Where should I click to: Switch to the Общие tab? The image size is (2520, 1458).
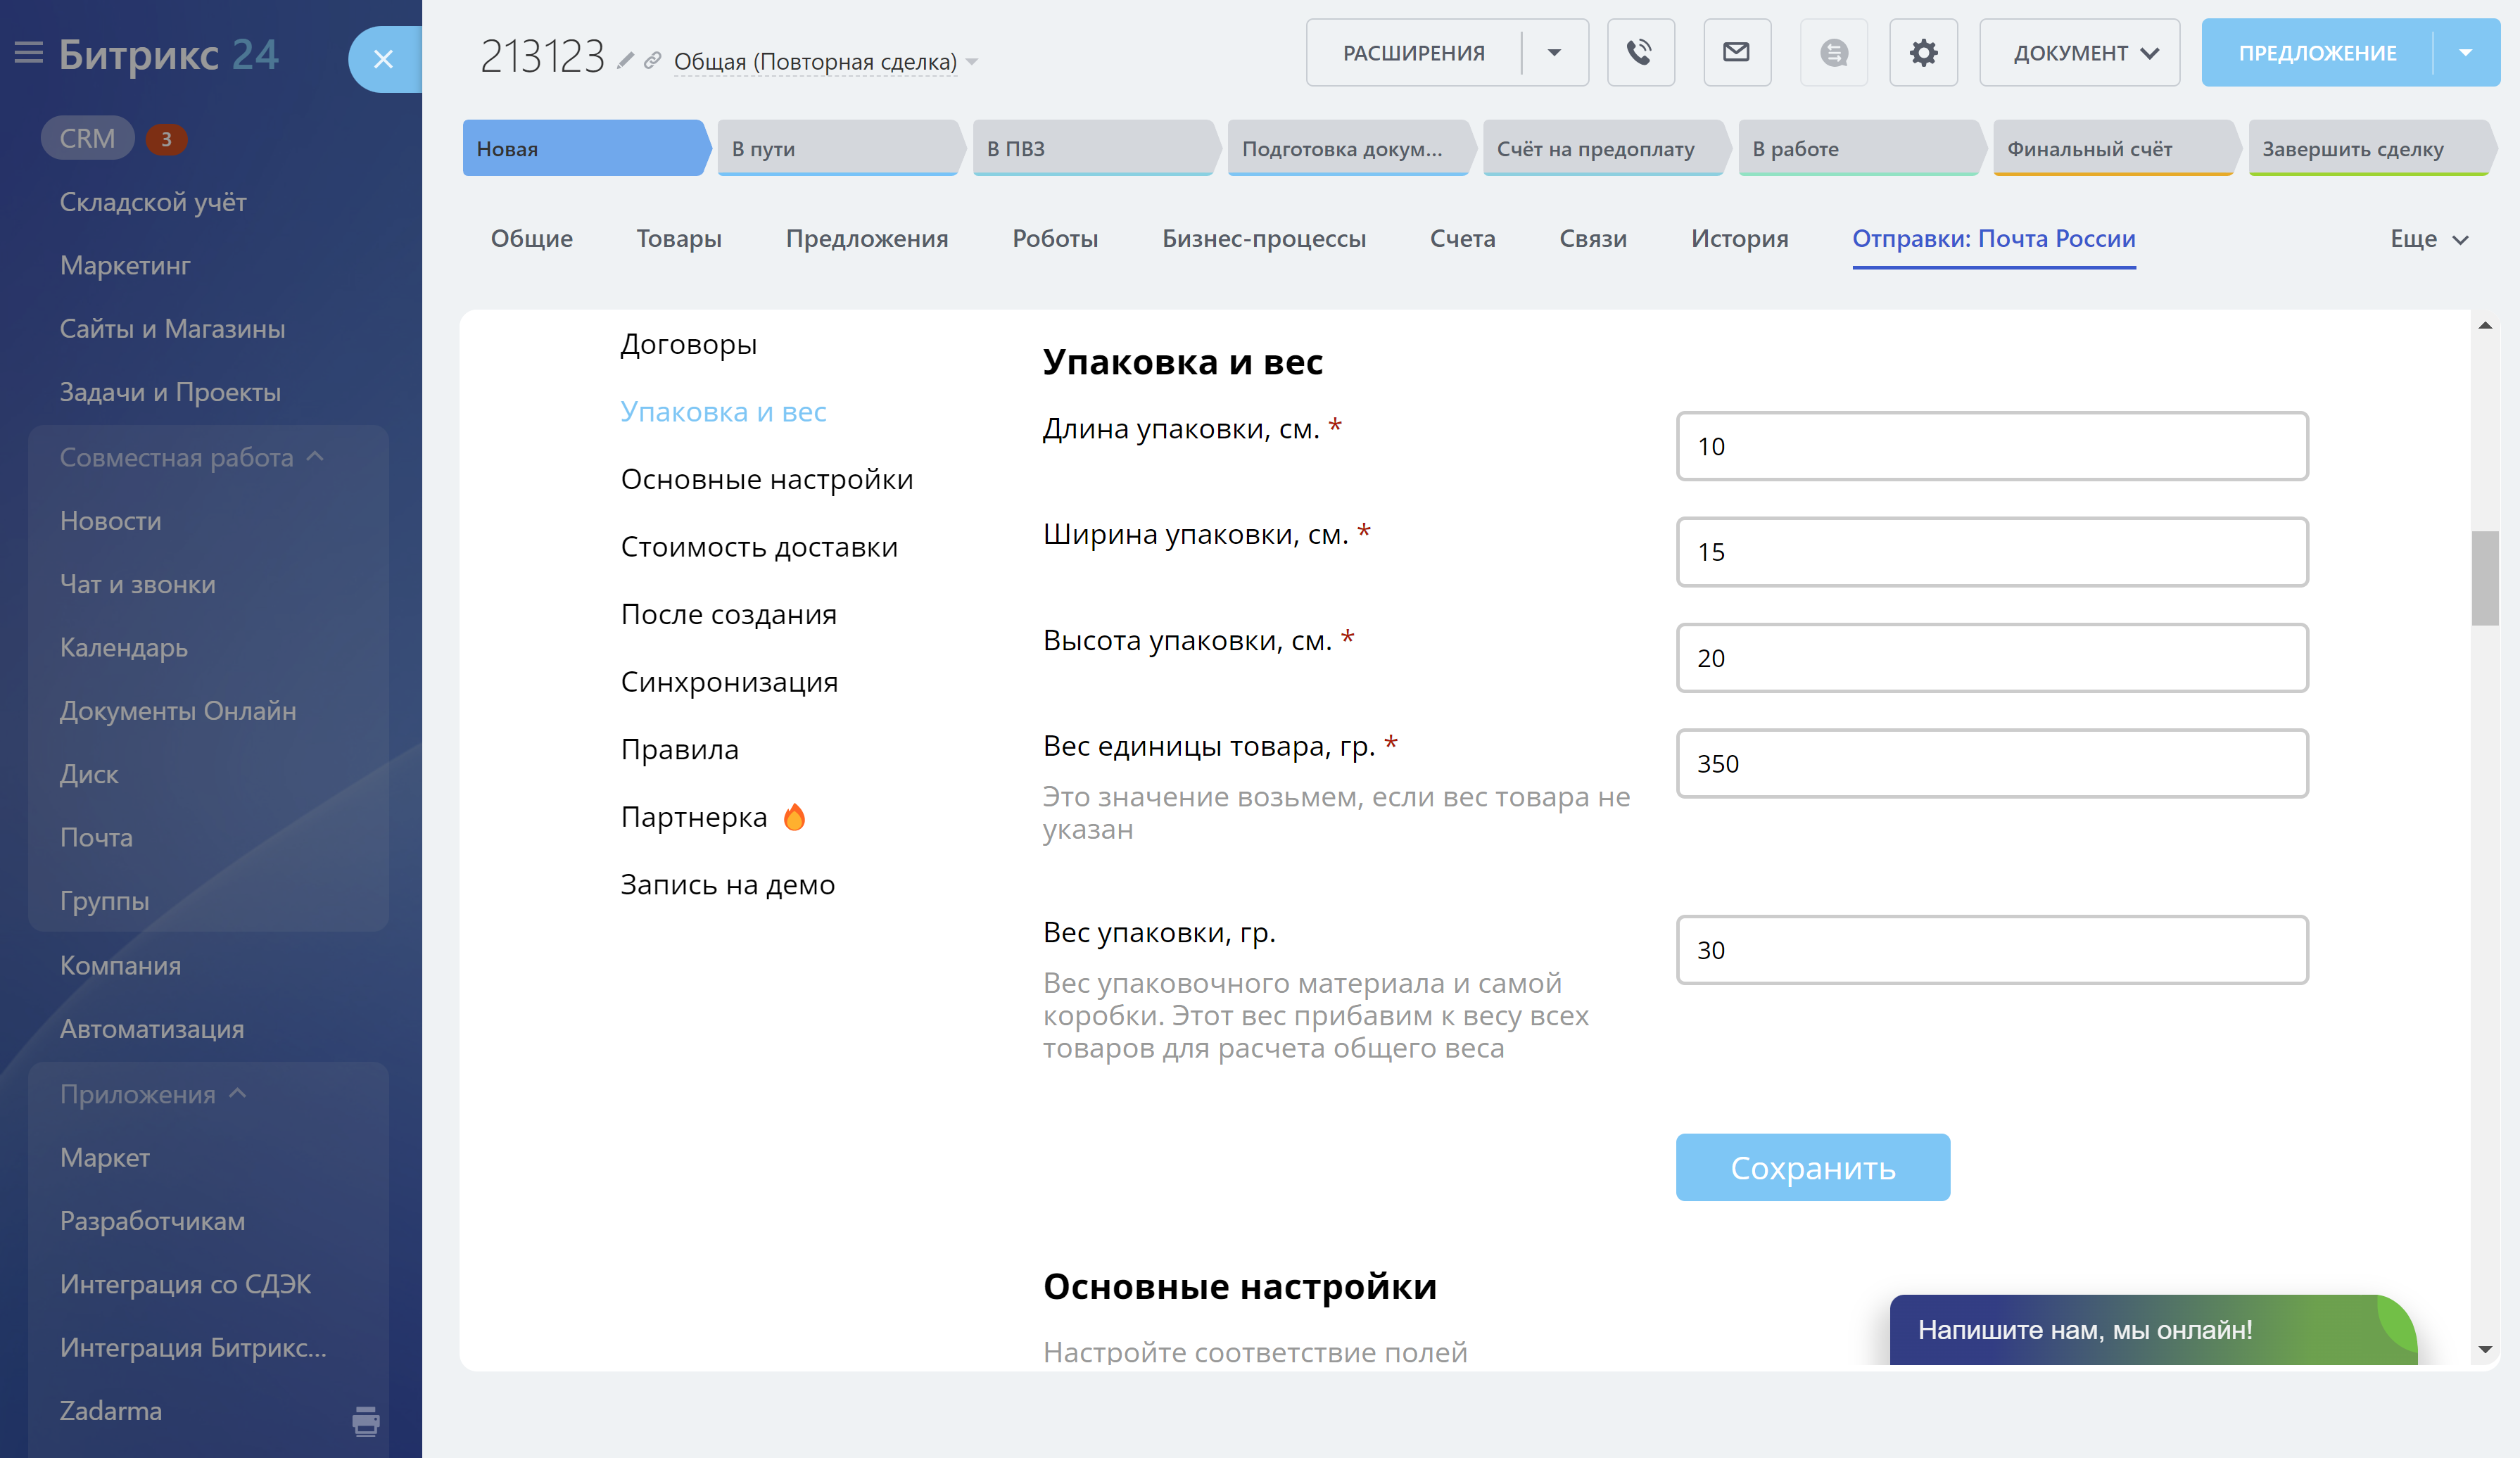pyautogui.click(x=532, y=239)
